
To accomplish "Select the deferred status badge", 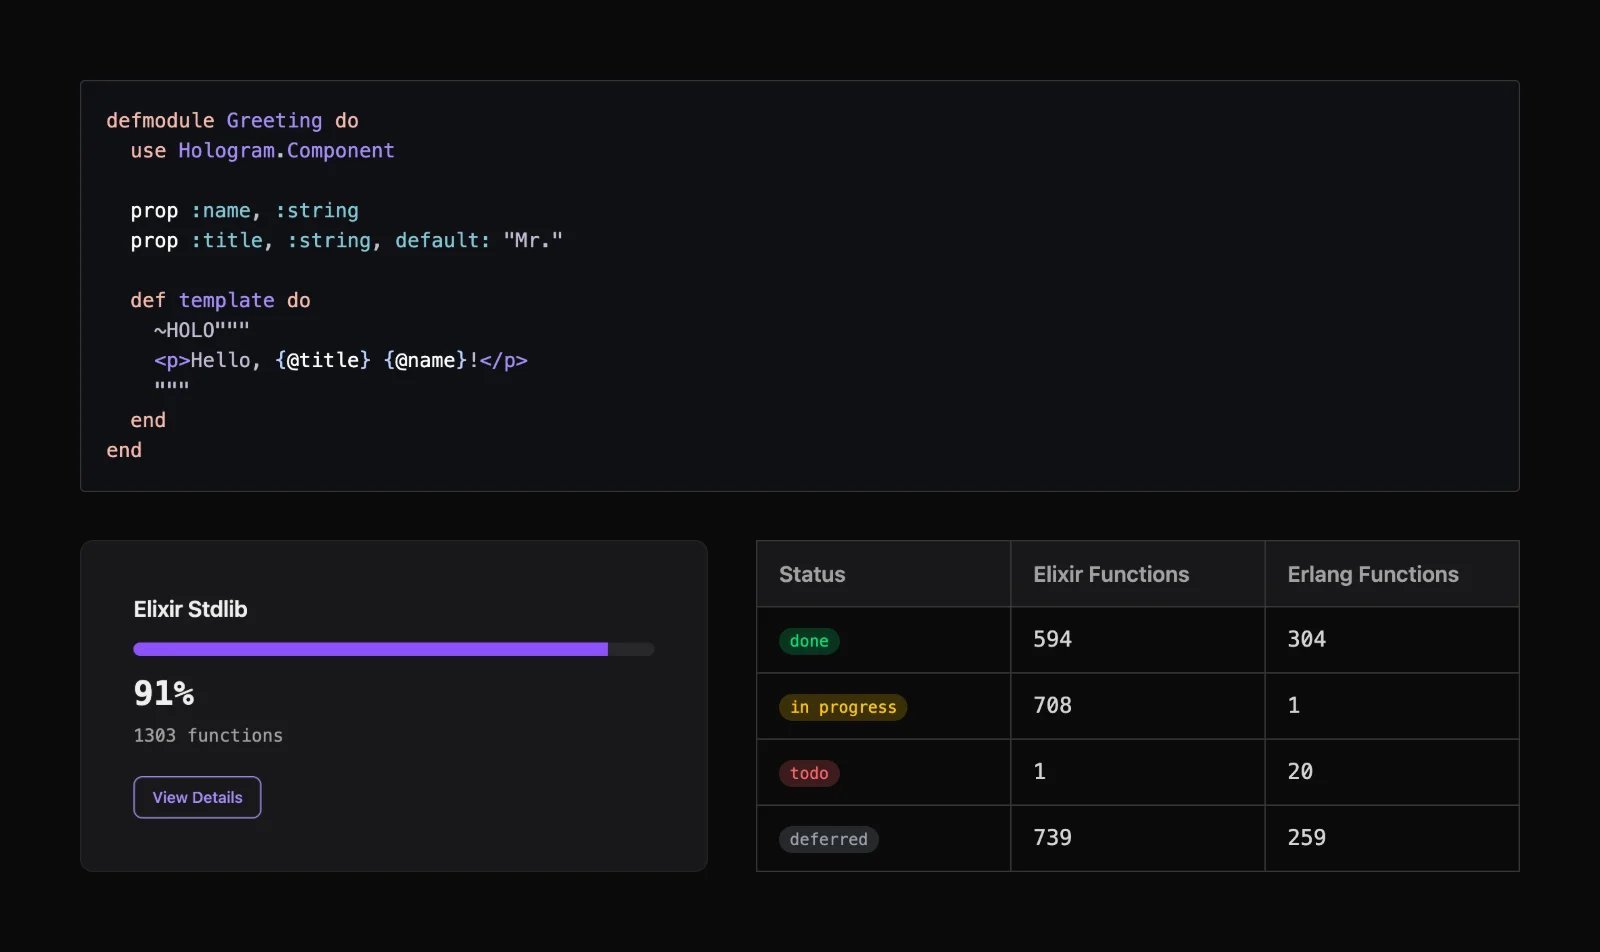I will point(829,839).
